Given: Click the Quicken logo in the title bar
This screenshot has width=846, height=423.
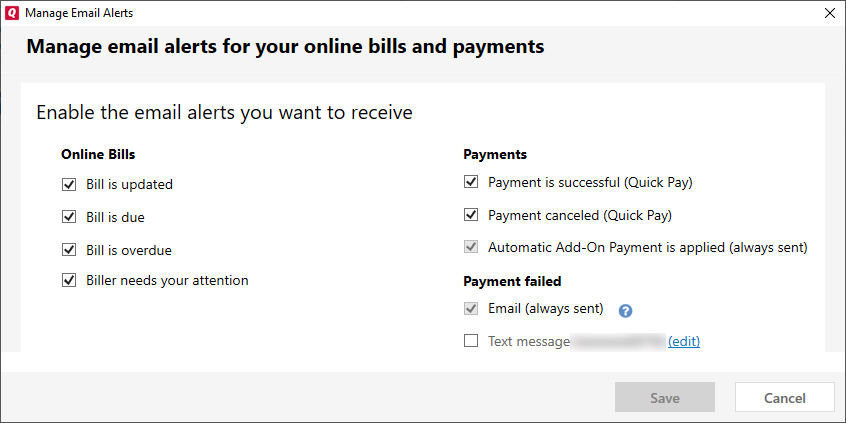Looking at the screenshot, I should 12,13.
